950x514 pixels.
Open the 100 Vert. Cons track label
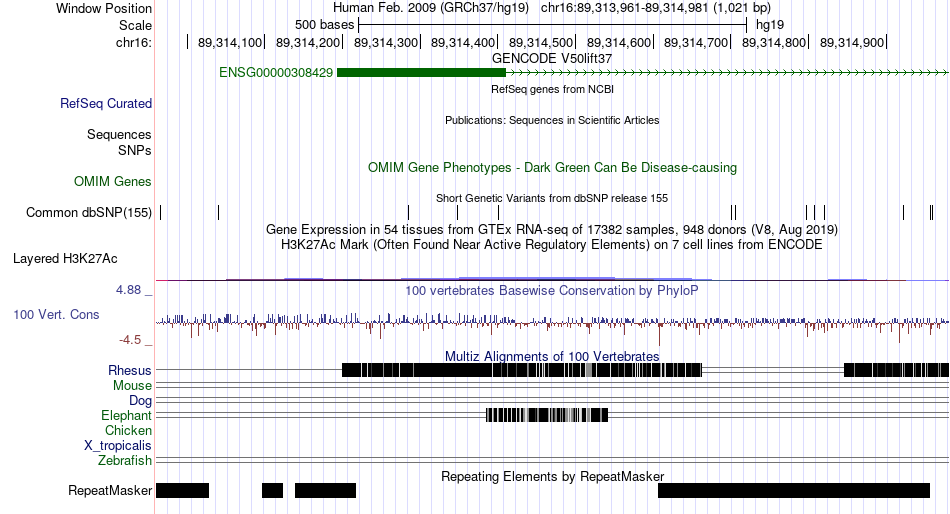56,315
